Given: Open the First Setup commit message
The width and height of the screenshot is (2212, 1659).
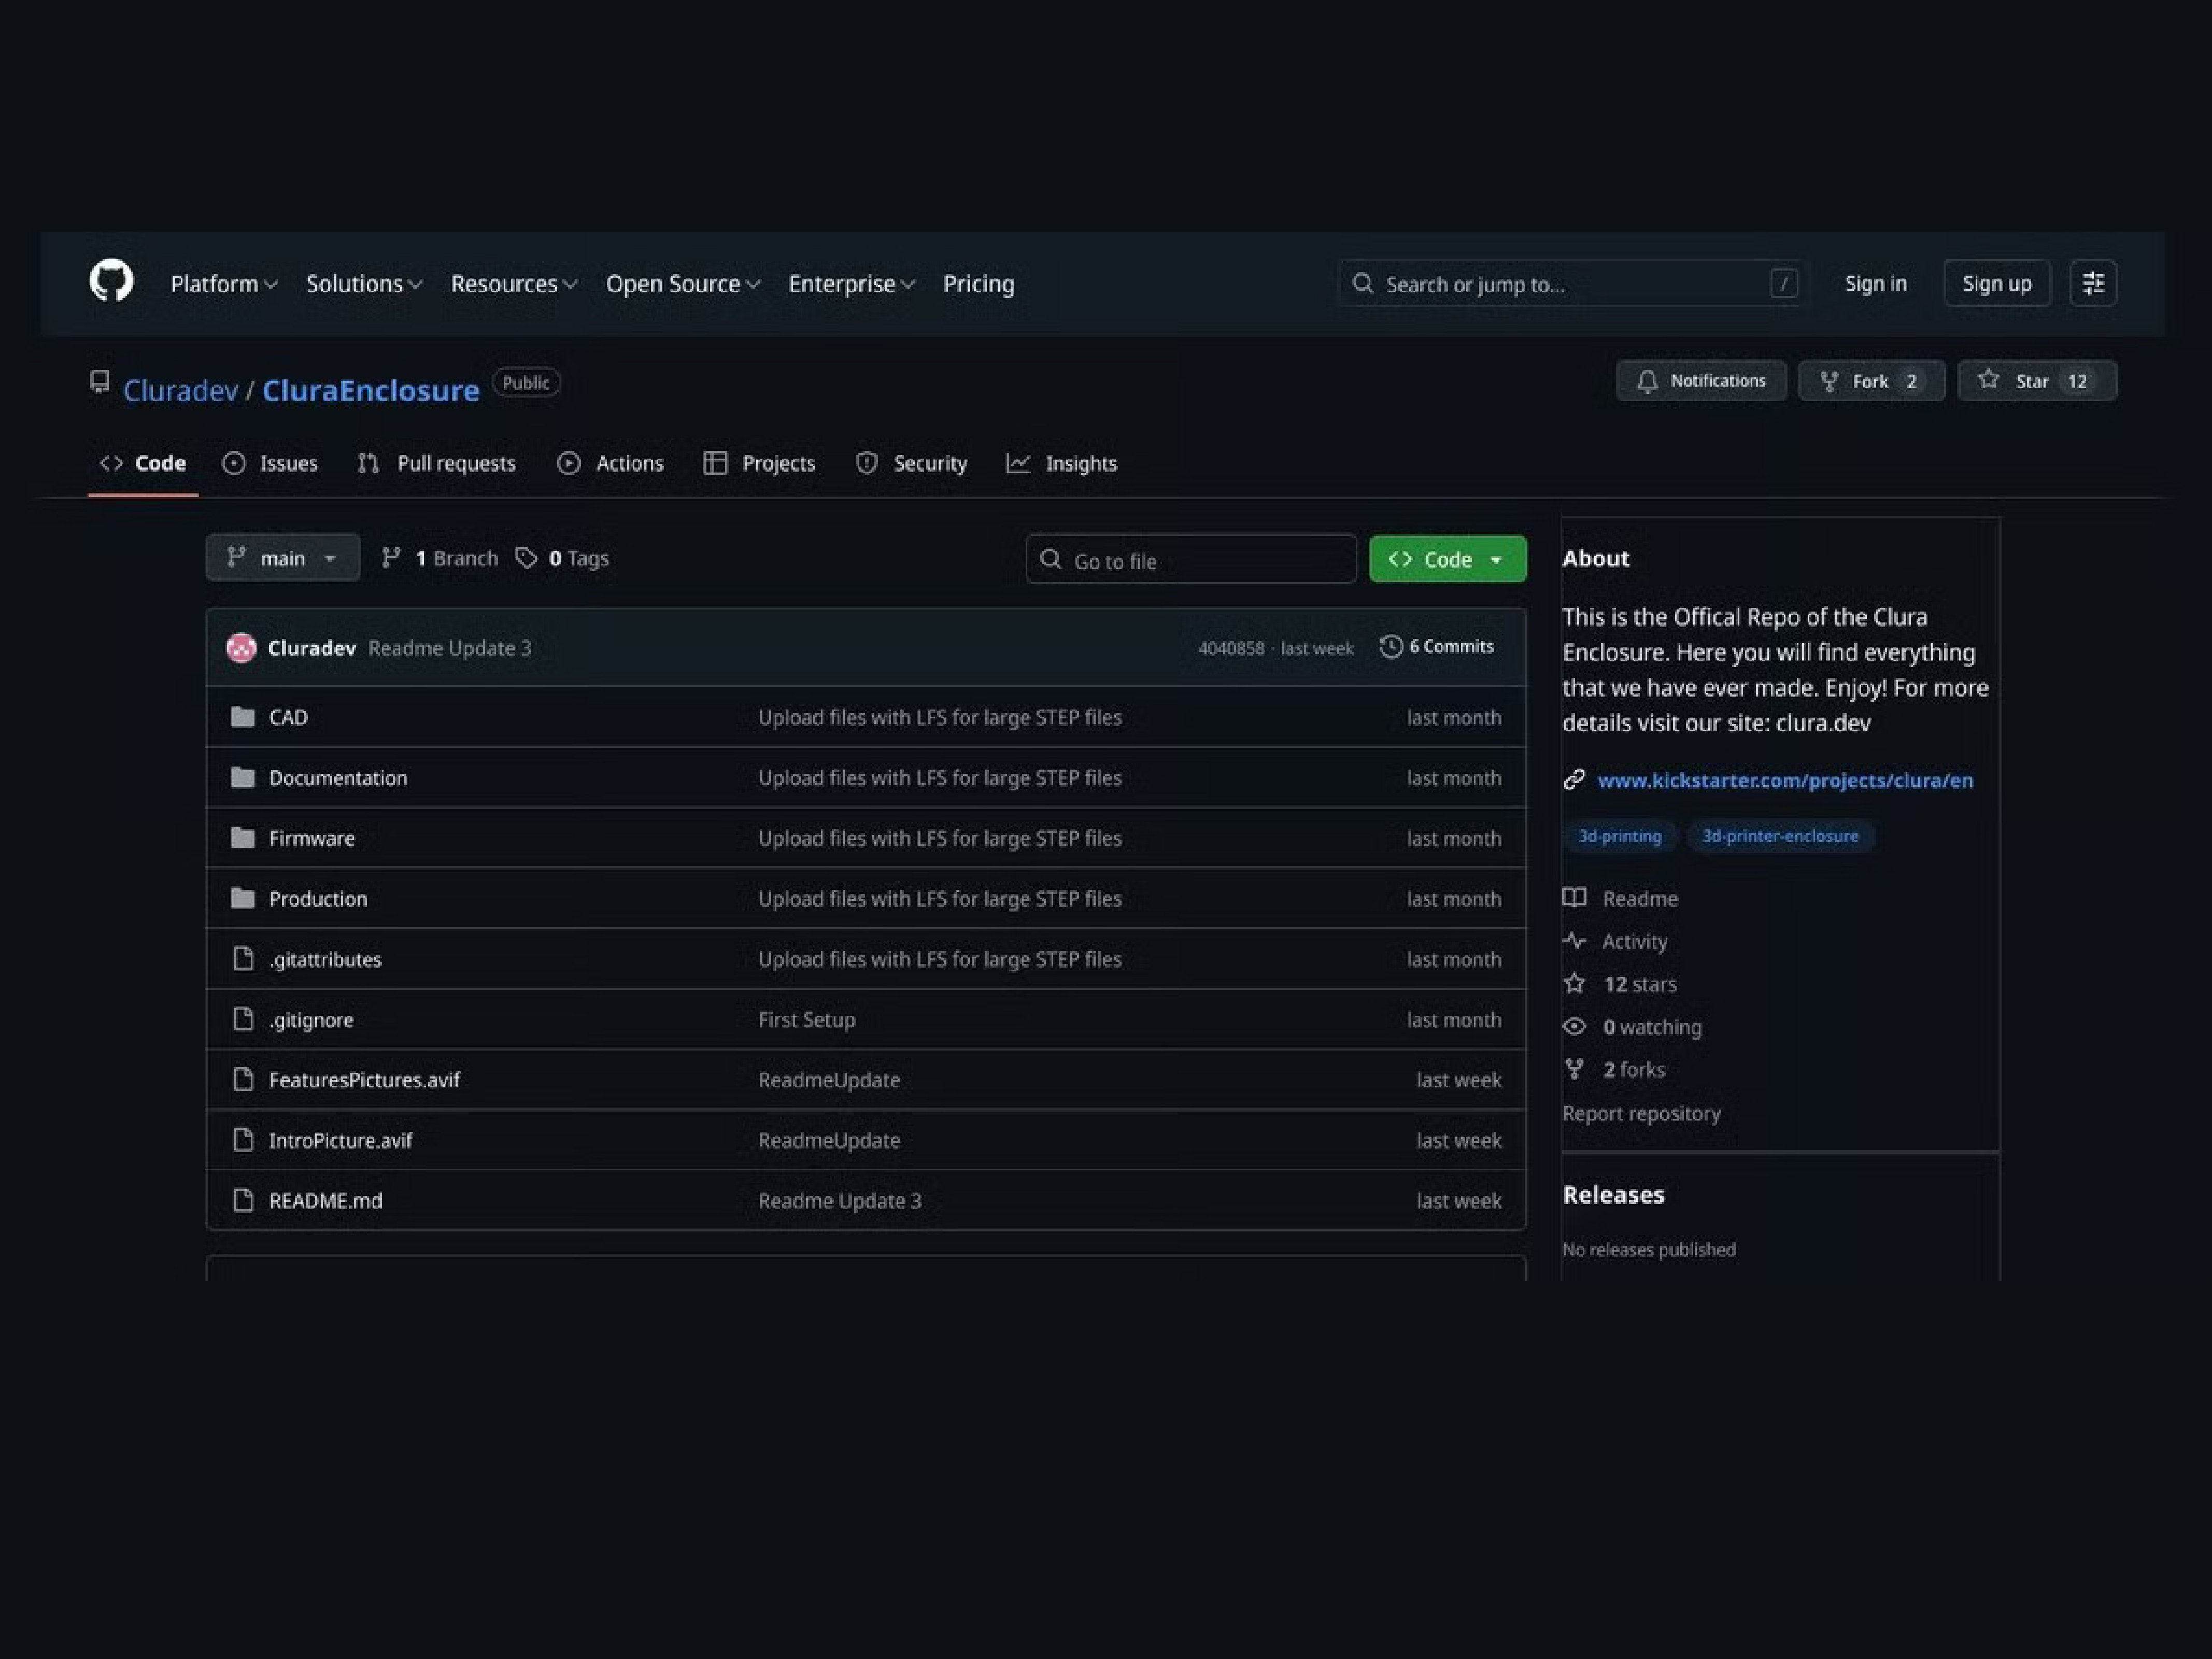Looking at the screenshot, I should (806, 1020).
